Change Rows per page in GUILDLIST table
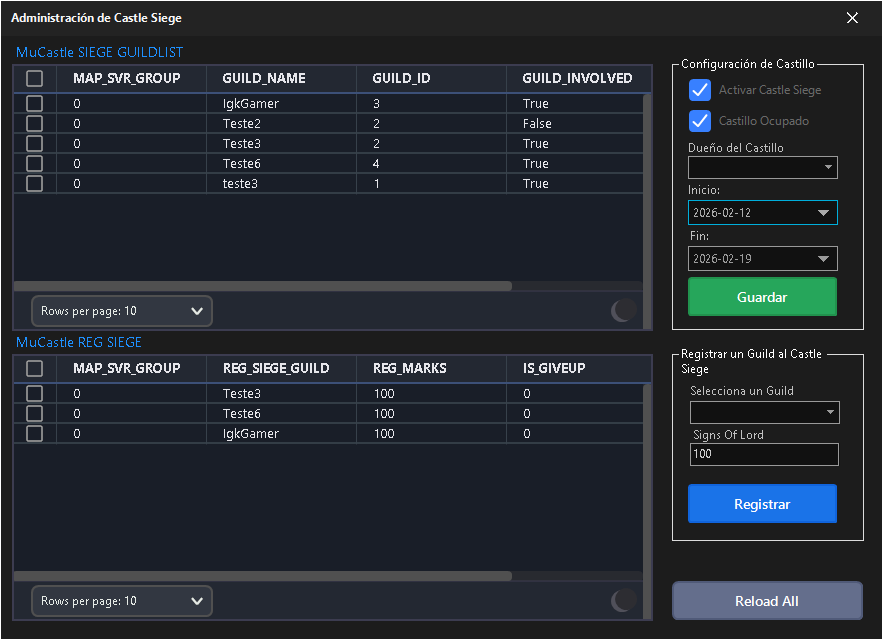This screenshot has height=640, width=883. click(x=122, y=311)
